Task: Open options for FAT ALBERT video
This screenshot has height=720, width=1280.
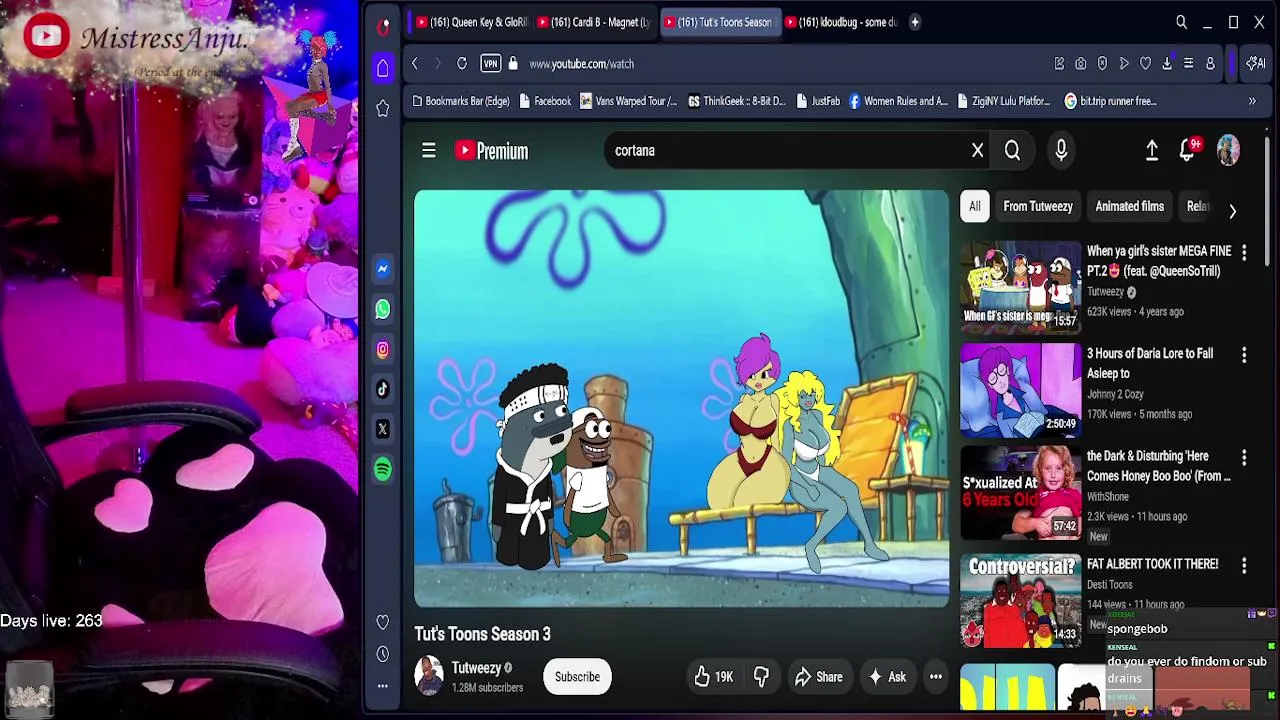Action: (x=1244, y=565)
